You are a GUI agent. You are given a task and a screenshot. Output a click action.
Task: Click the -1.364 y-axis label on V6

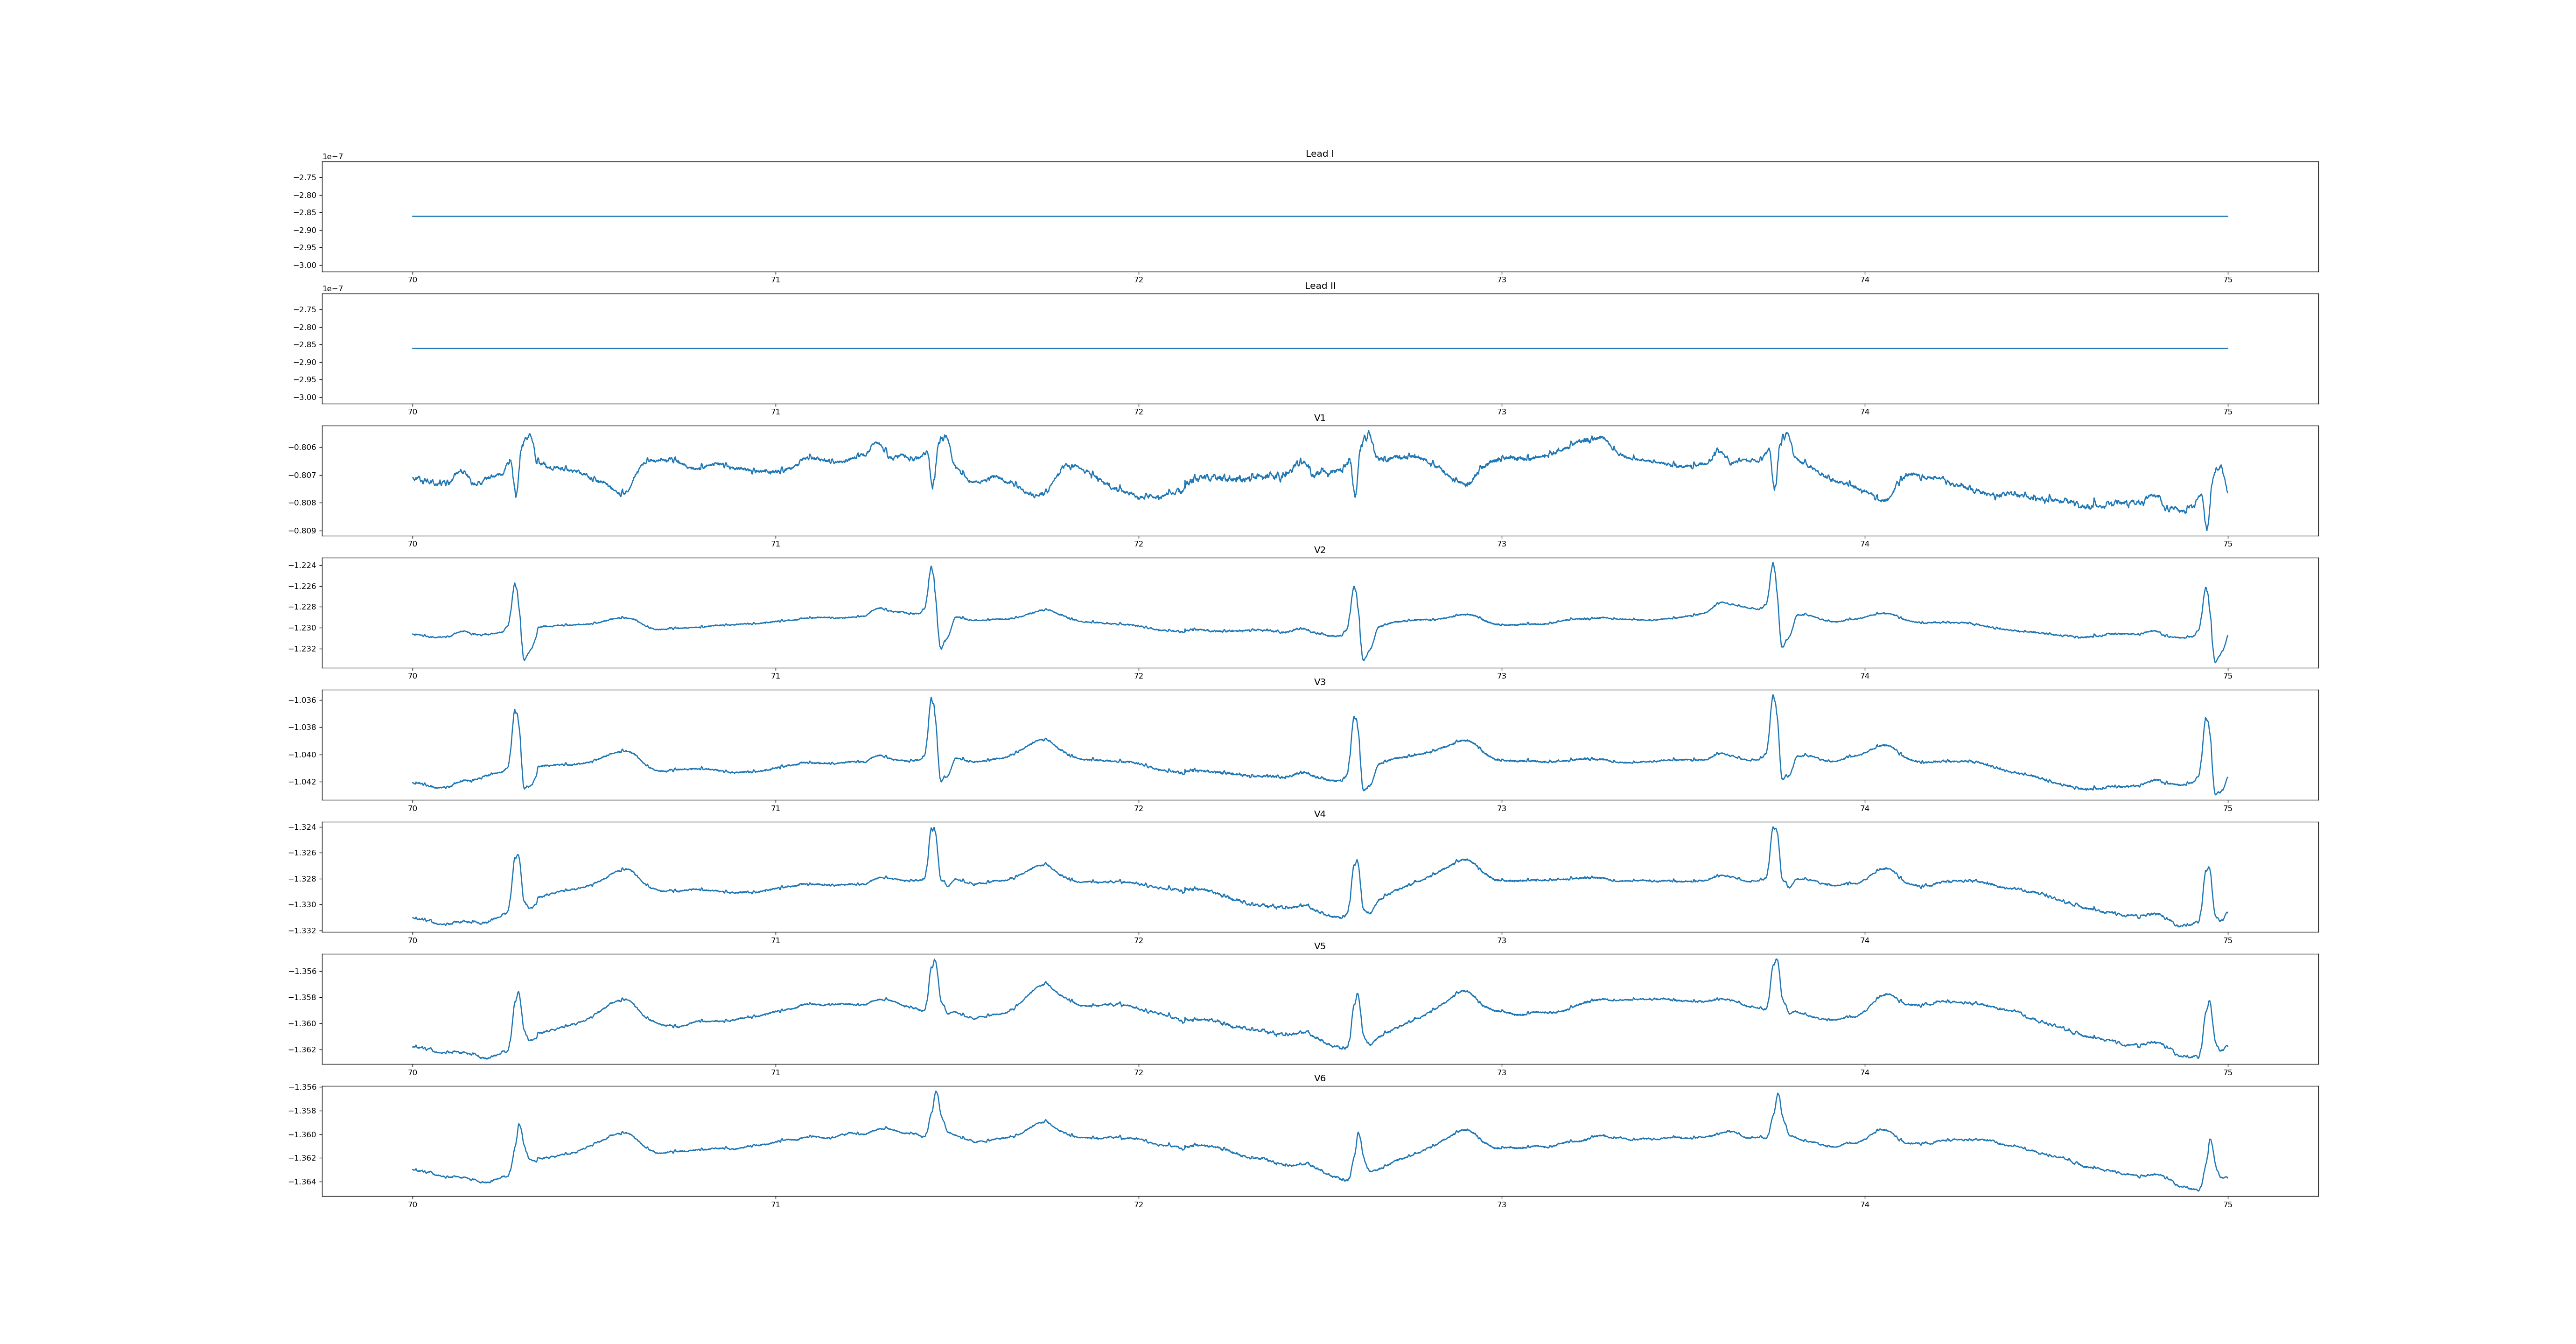point(303,1182)
